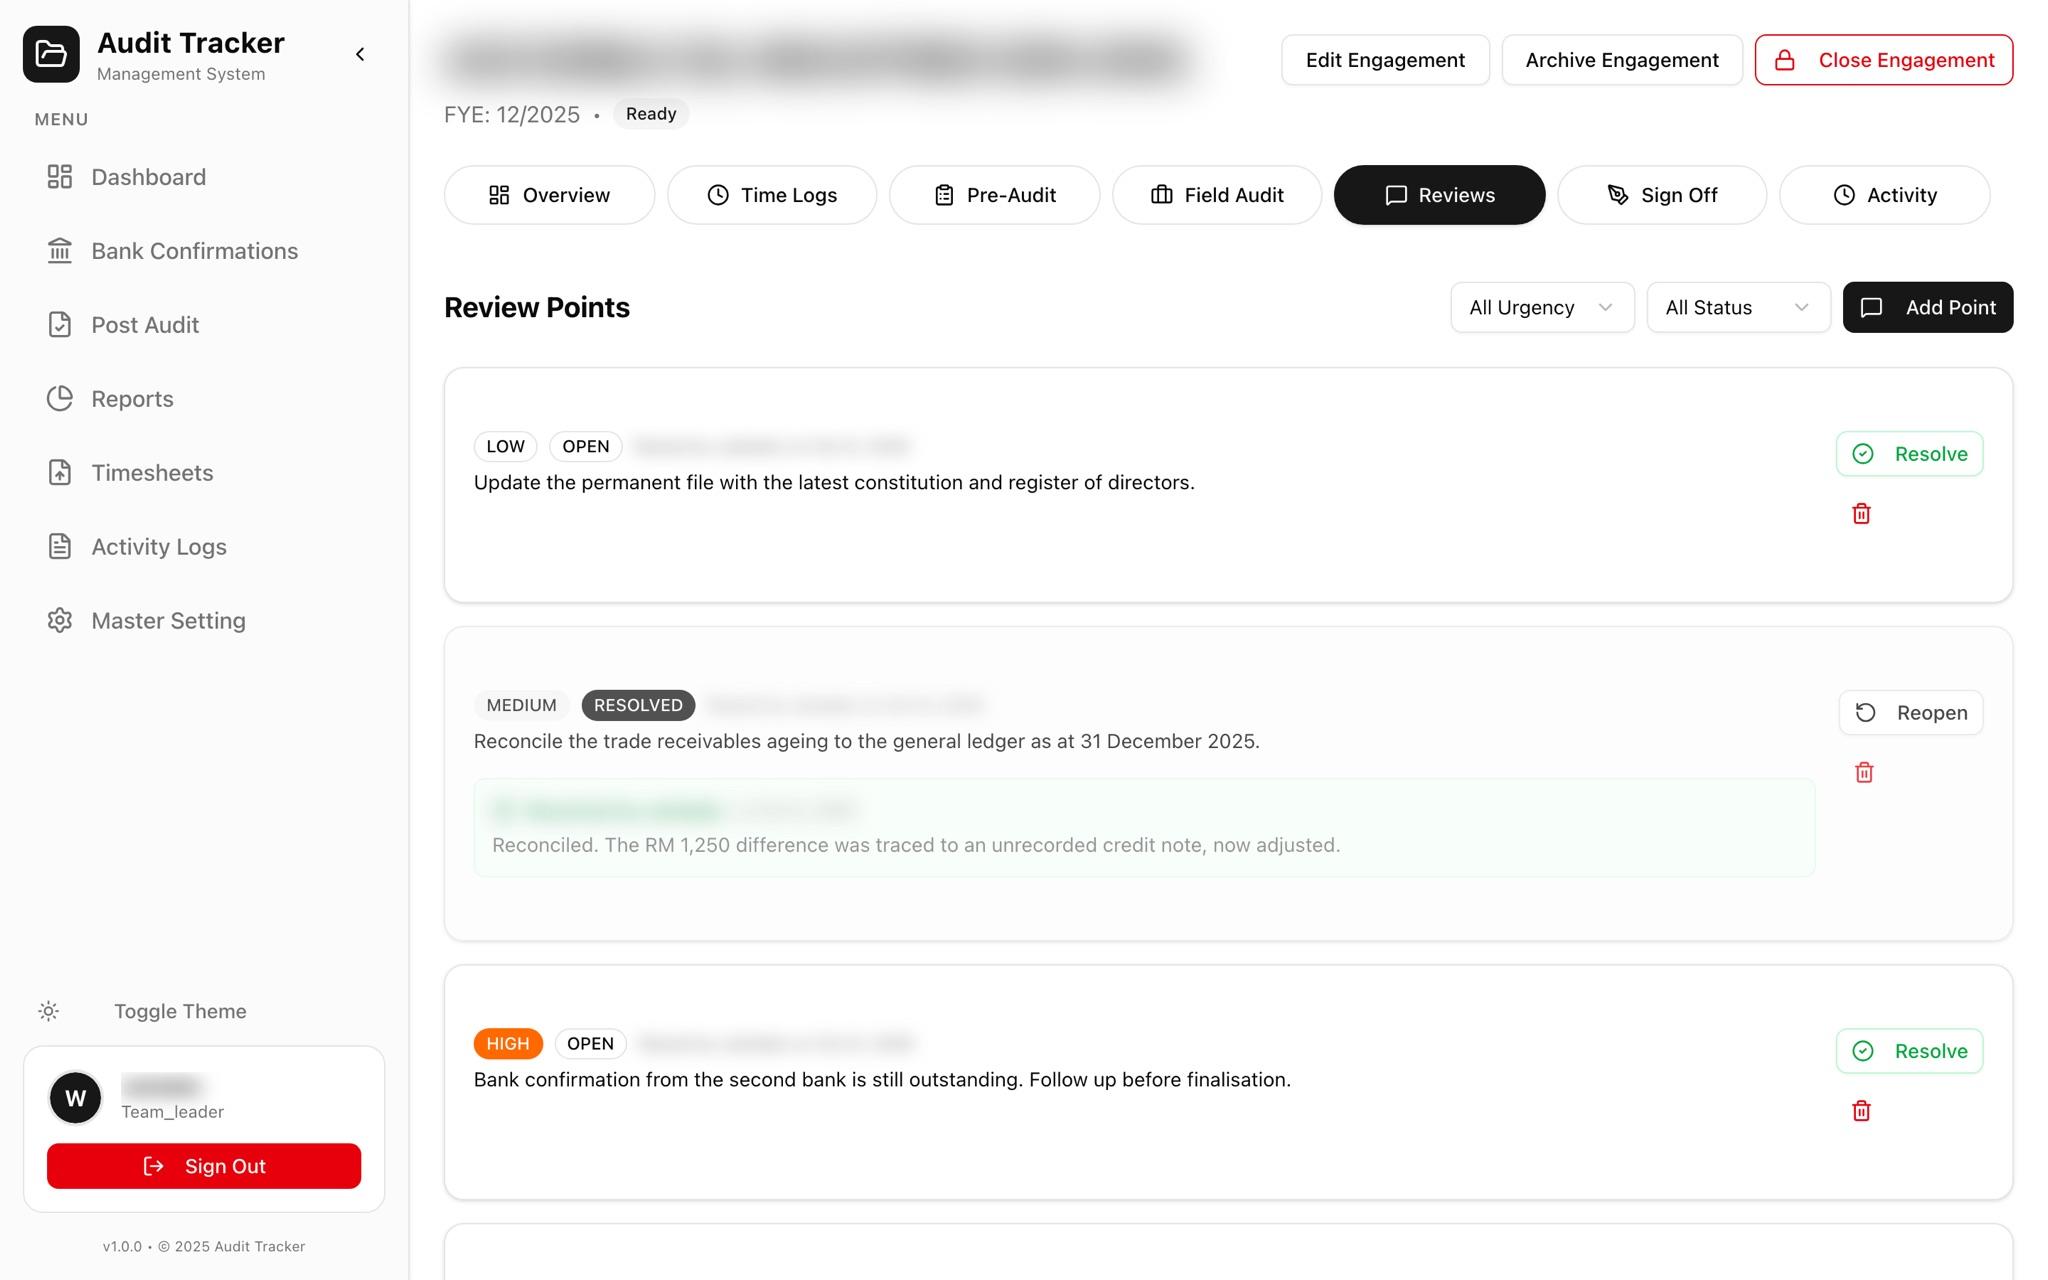
Task: Reopen the trade receivables review point
Action: (x=1910, y=713)
